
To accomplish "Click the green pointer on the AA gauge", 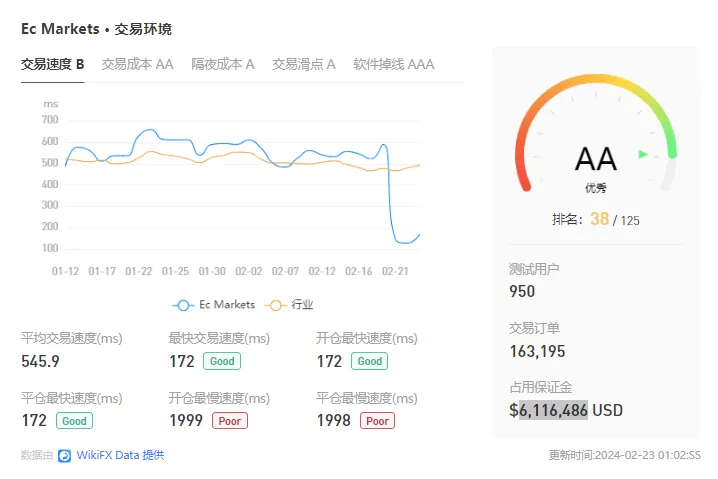I will (643, 154).
